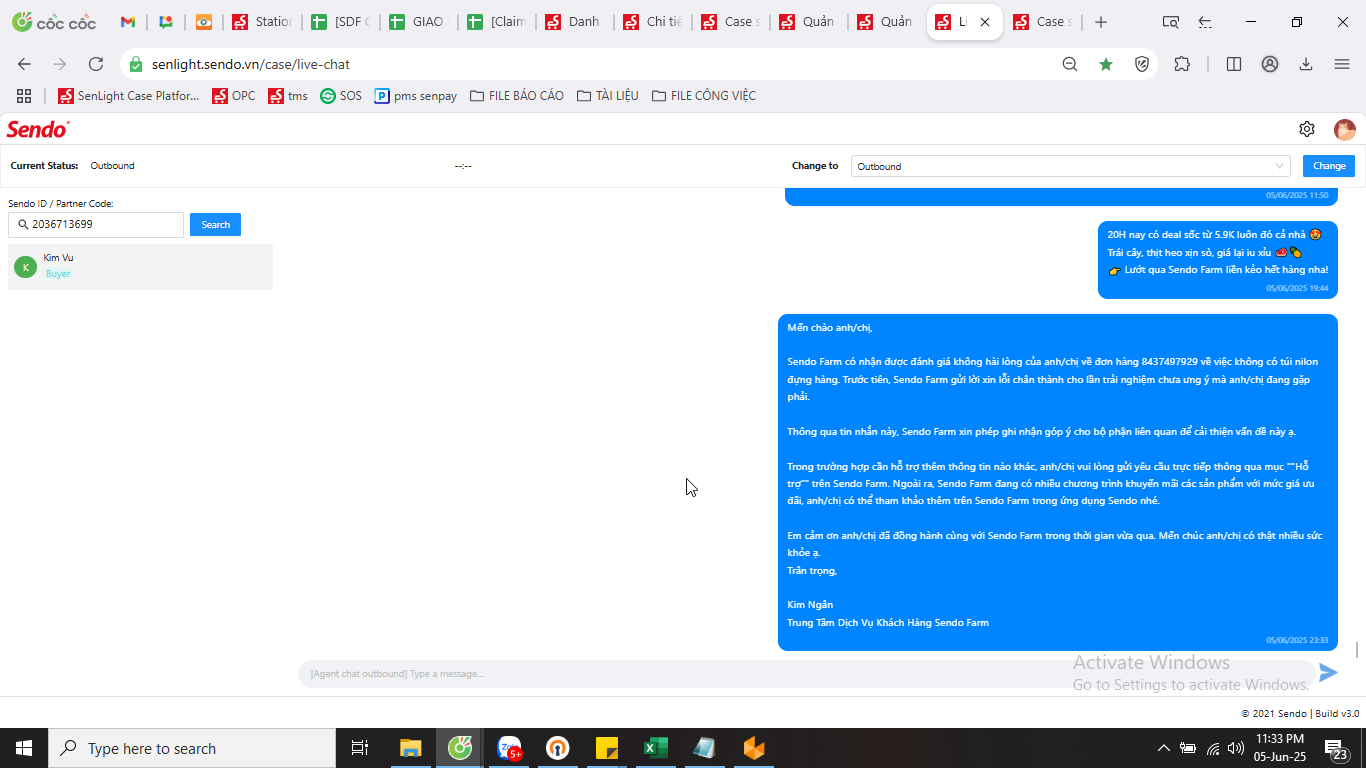Open the SOS bookmark
Screen dimensions: 1366x768
(341, 96)
